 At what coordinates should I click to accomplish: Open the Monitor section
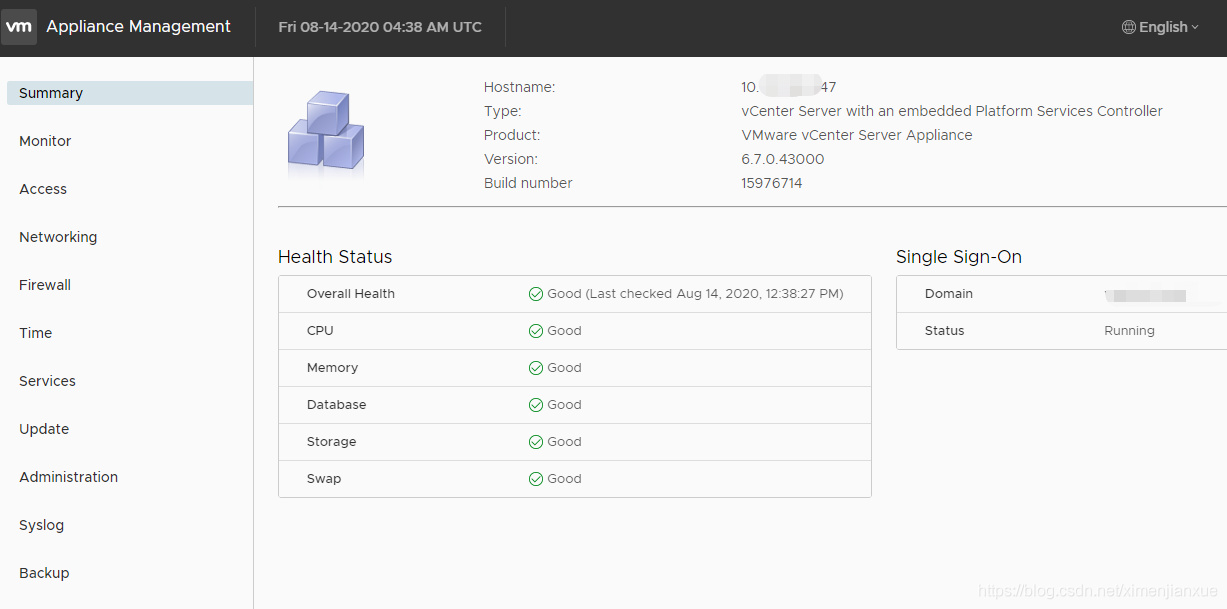click(x=45, y=141)
